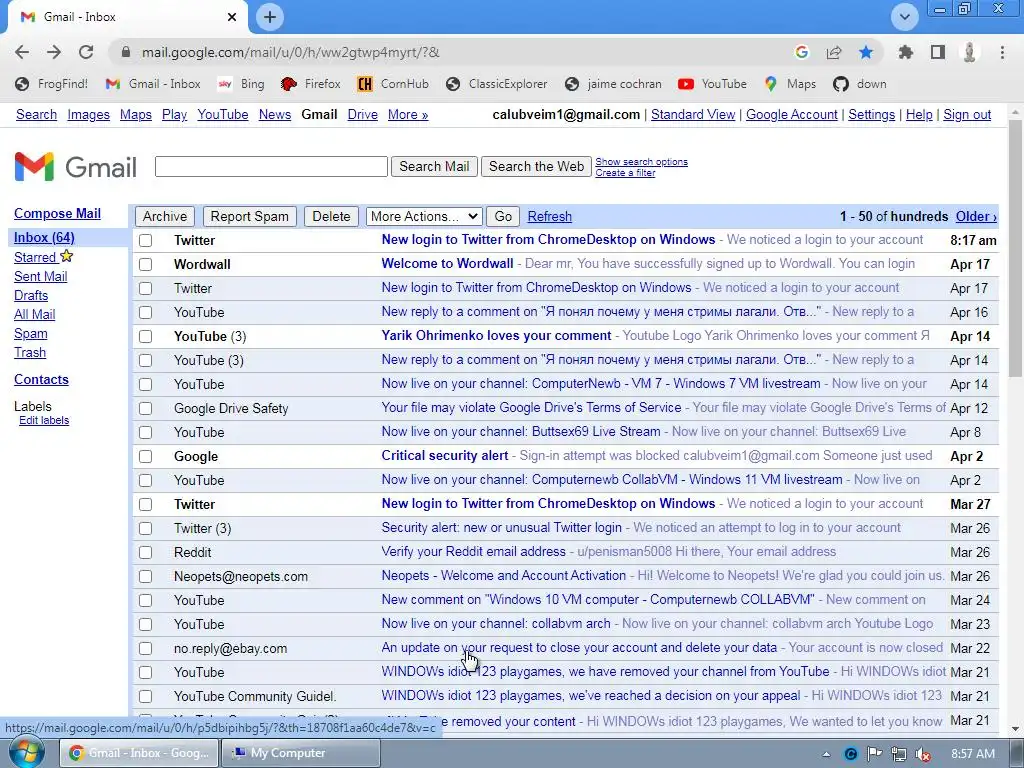Open the Spam folder
Image resolution: width=1024 pixels, height=768 pixels.
coord(31,333)
